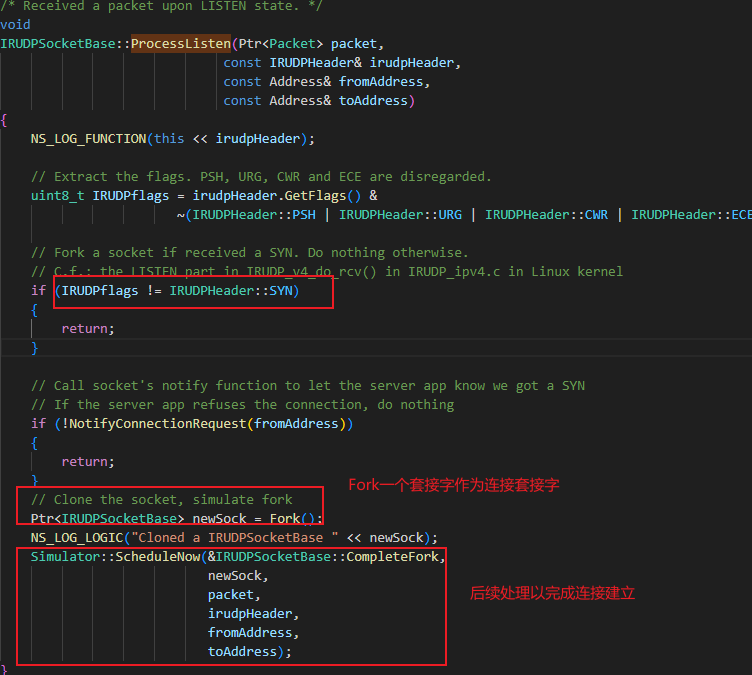Click 'Simulator::ScheduleNow' call

point(115,557)
